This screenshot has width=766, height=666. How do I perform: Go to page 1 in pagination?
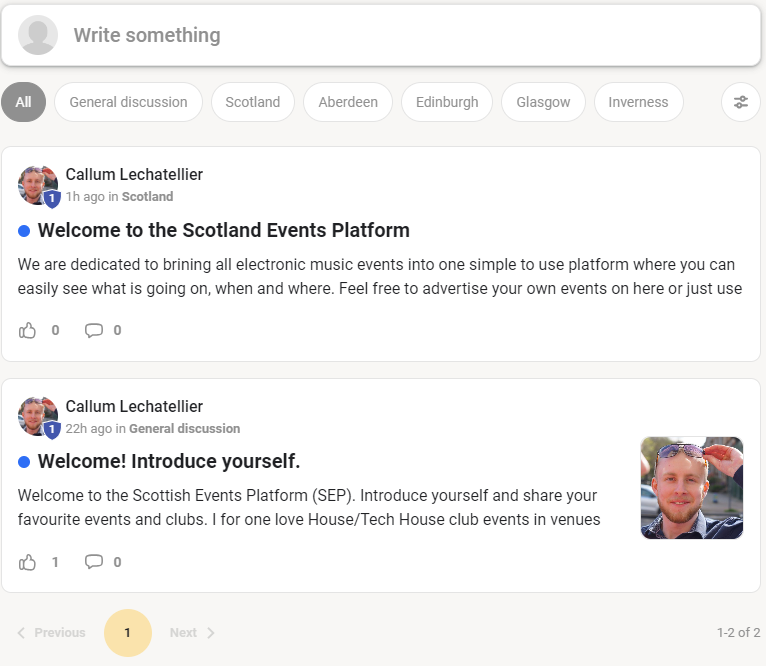pos(127,633)
